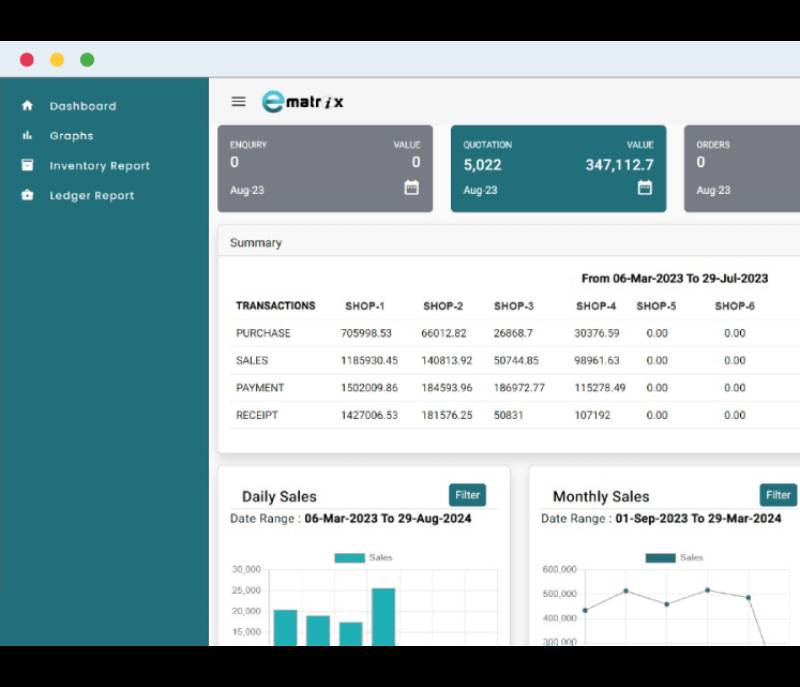Click the Inventory Report box icon
800x687 pixels.
click(x=27, y=166)
